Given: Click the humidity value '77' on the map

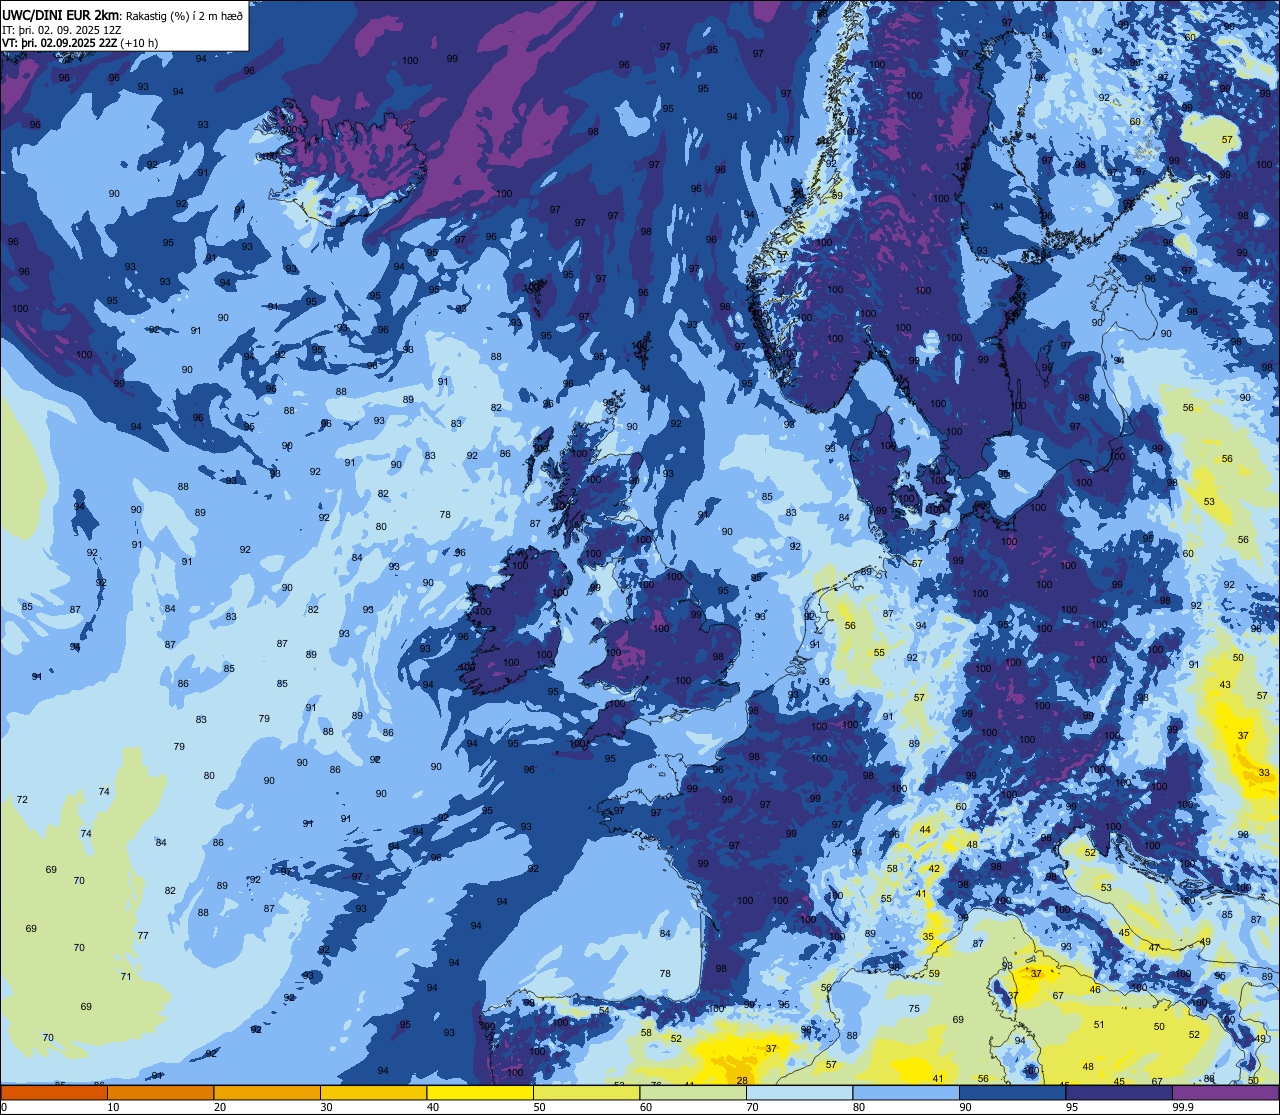Looking at the screenshot, I should [143, 935].
